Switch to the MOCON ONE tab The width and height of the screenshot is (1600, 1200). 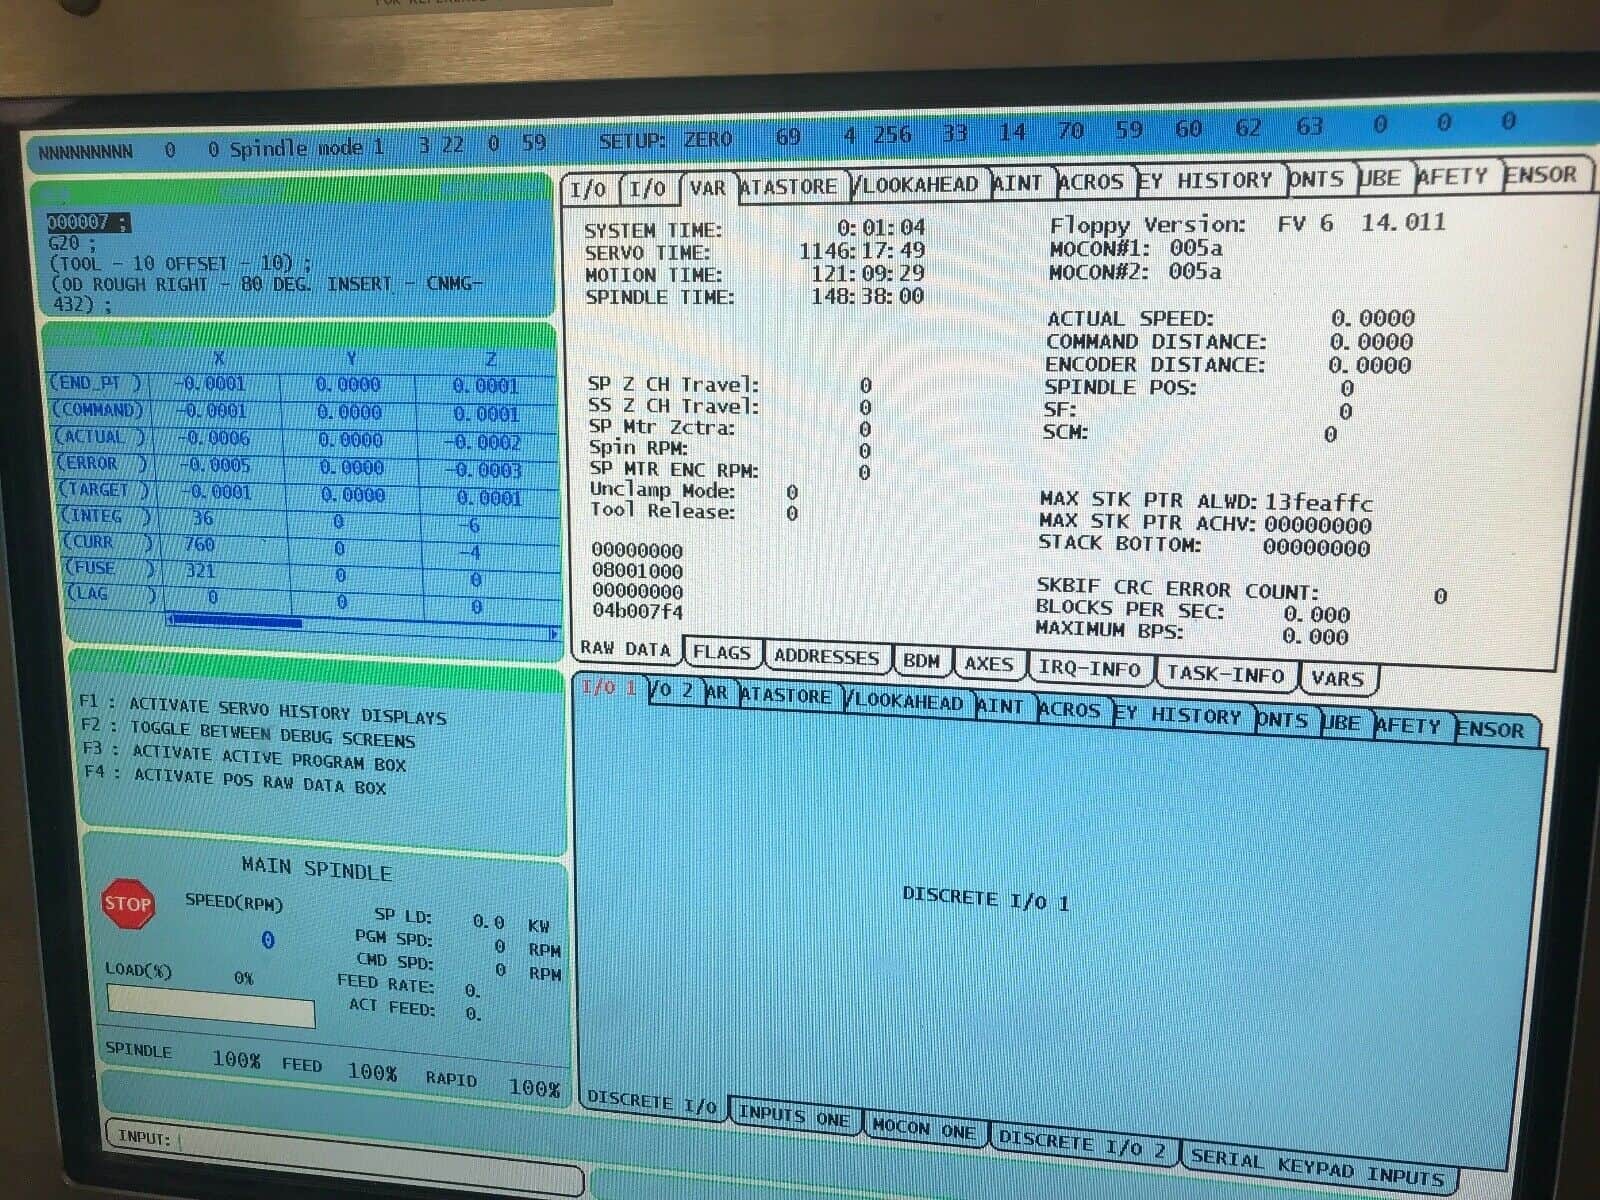[x=923, y=1128]
